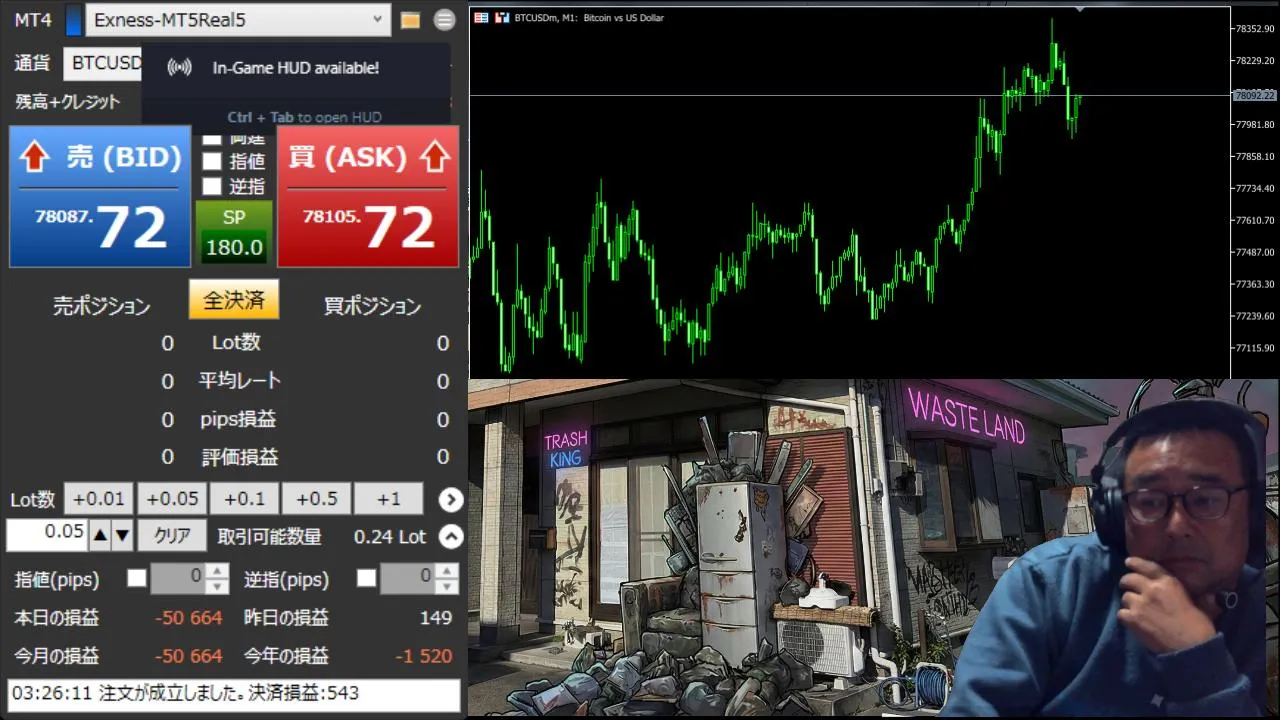This screenshot has width=1280, height=720.
Task: Add +0.05 to lot size
Action: coord(171,499)
